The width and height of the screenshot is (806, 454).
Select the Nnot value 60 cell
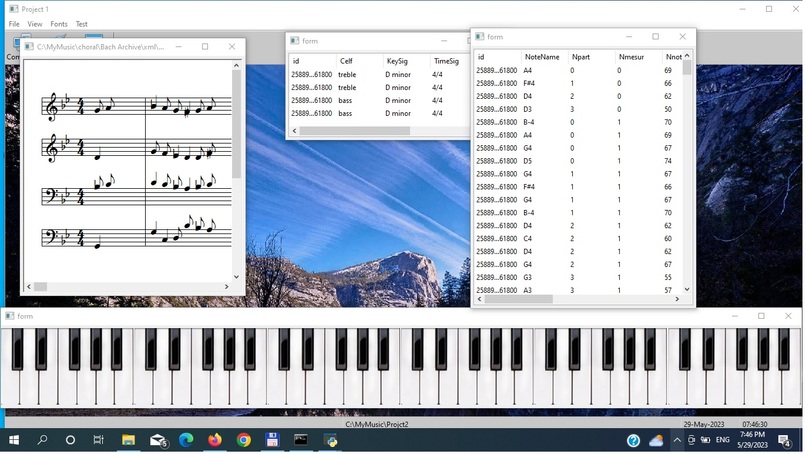click(668, 239)
